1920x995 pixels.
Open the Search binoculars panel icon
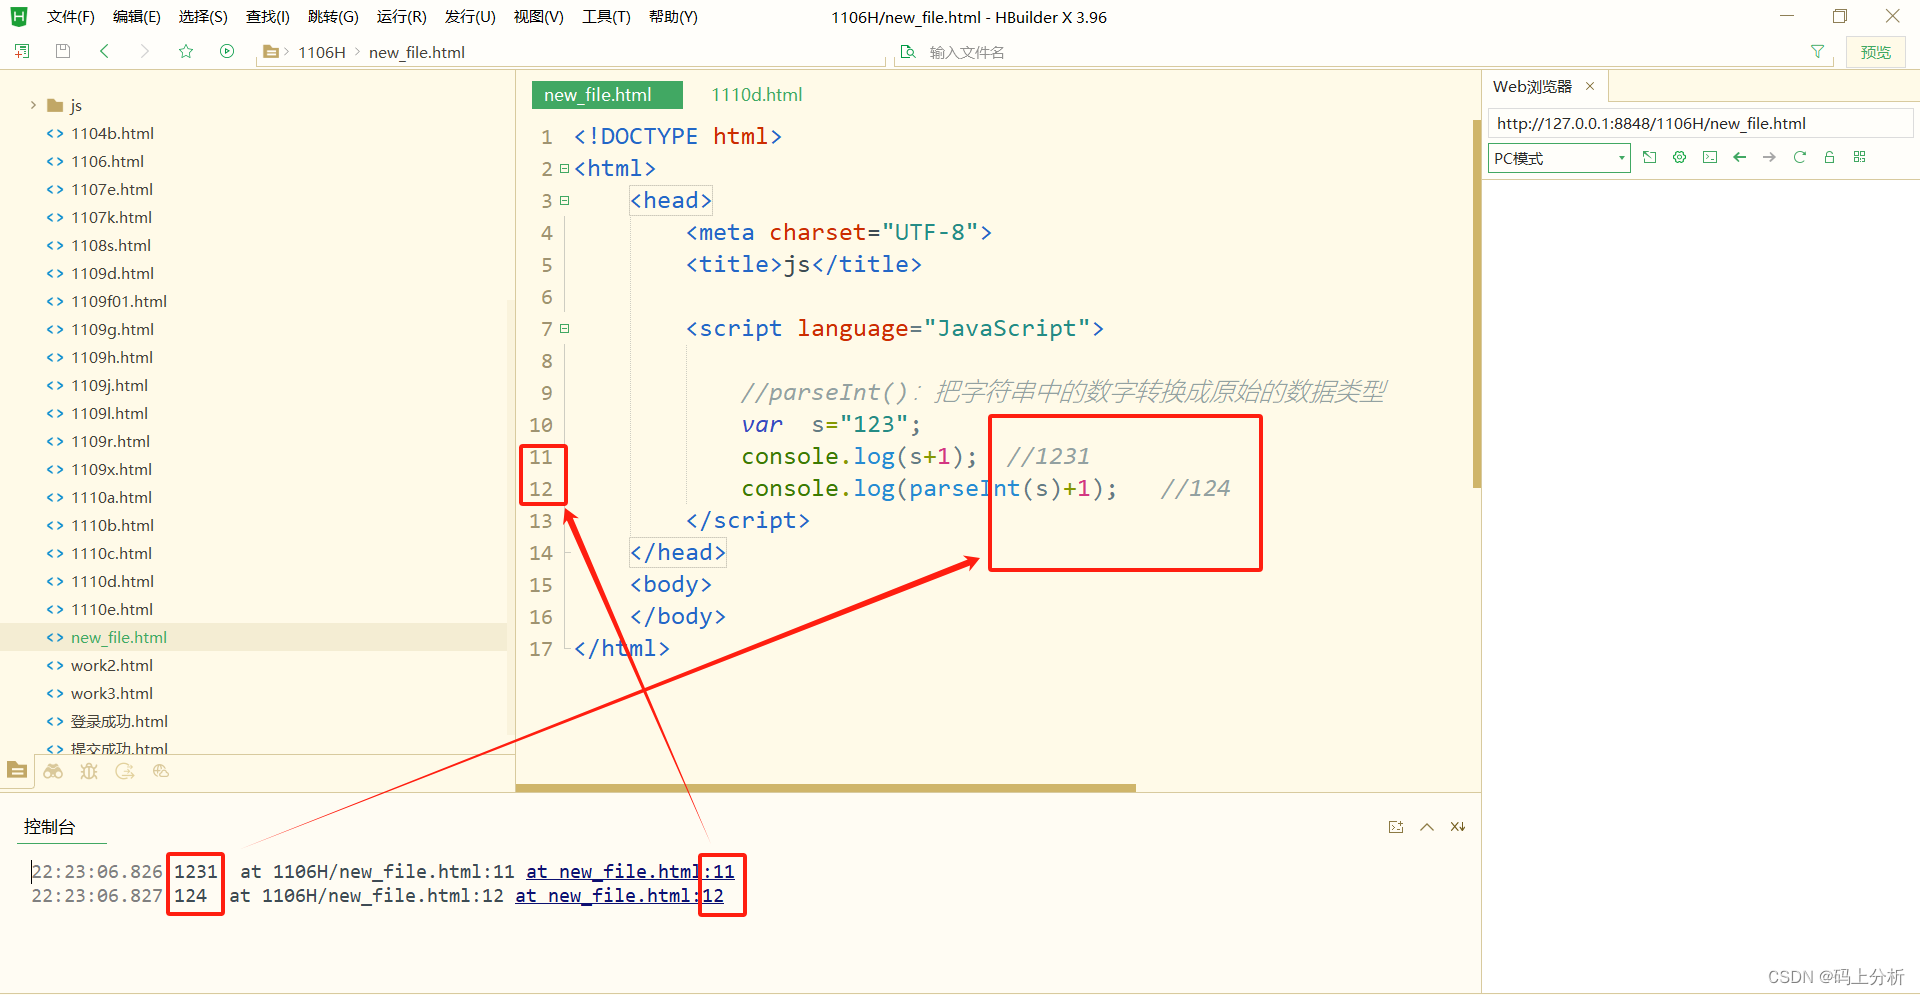[53, 771]
